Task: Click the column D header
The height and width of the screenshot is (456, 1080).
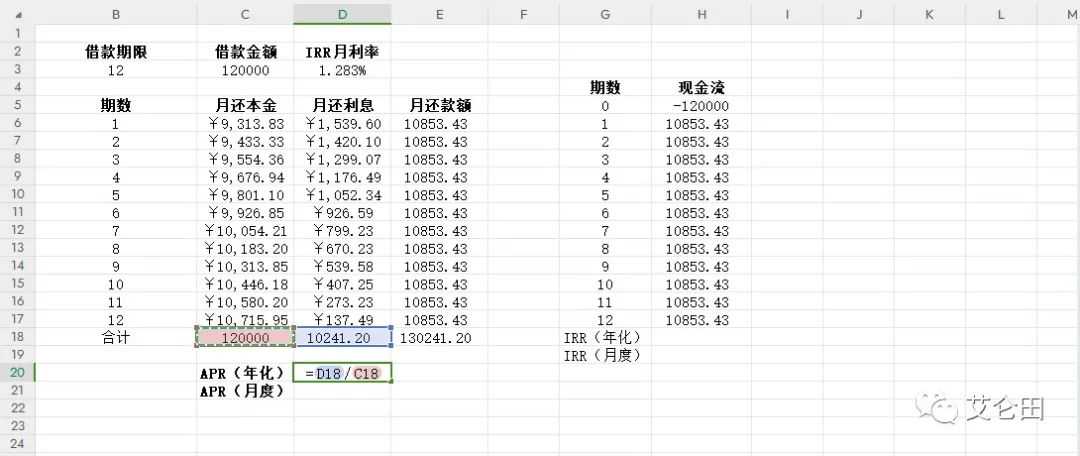Action: pos(342,14)
